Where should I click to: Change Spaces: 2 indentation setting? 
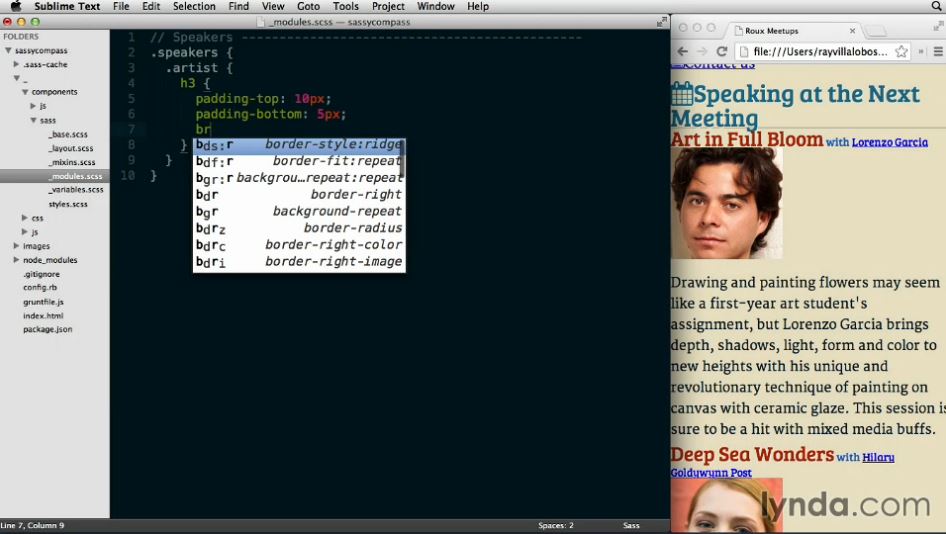coord(556,526)
